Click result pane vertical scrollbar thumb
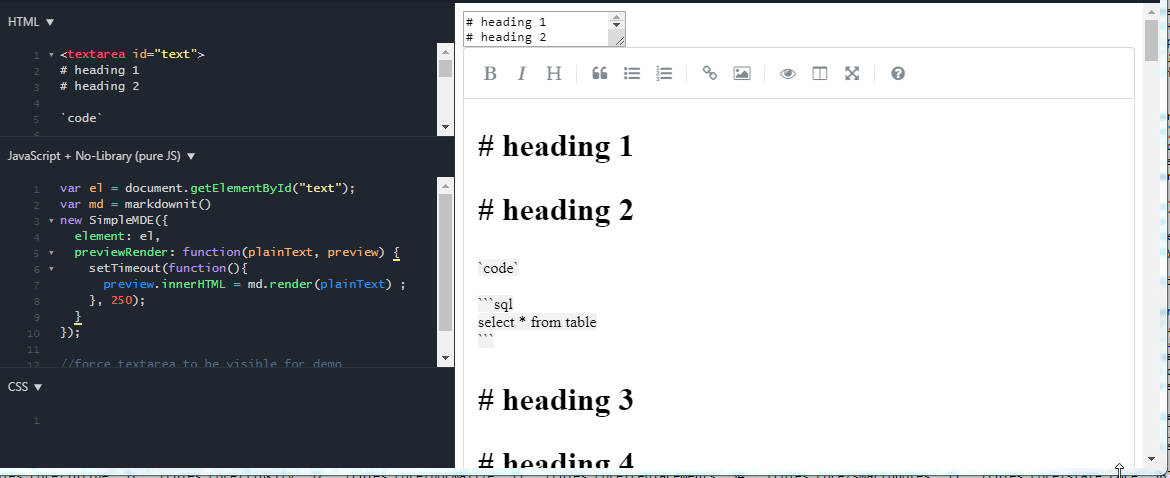This screenshot has height=478, width=1170. pyautogui.click(x=1151, y=41)
